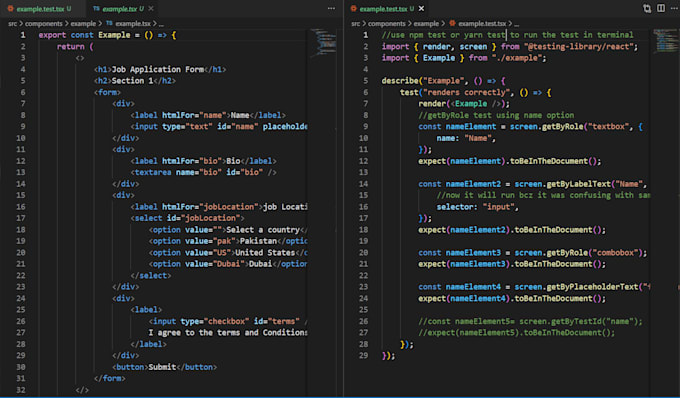Click 'I agree to the terms' text line
Screen dimensions: 680x398
point(228,333)
